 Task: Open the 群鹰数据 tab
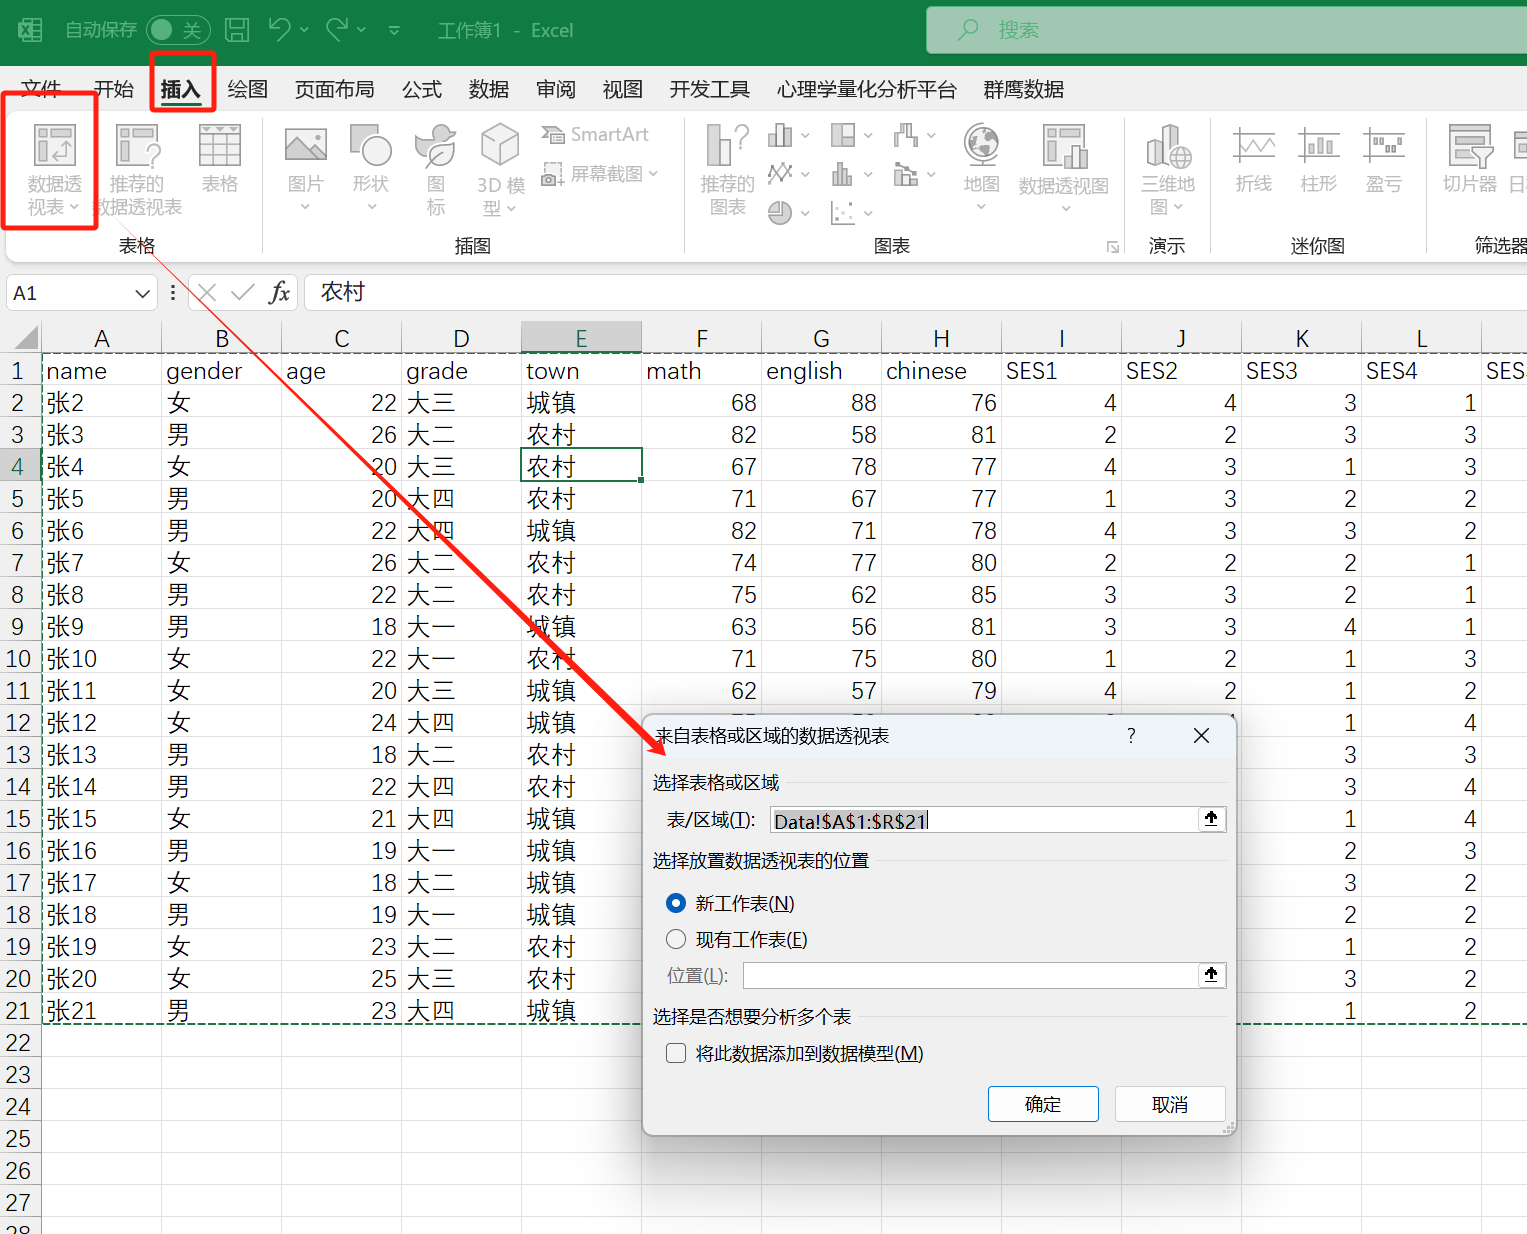coord(1023,89)
